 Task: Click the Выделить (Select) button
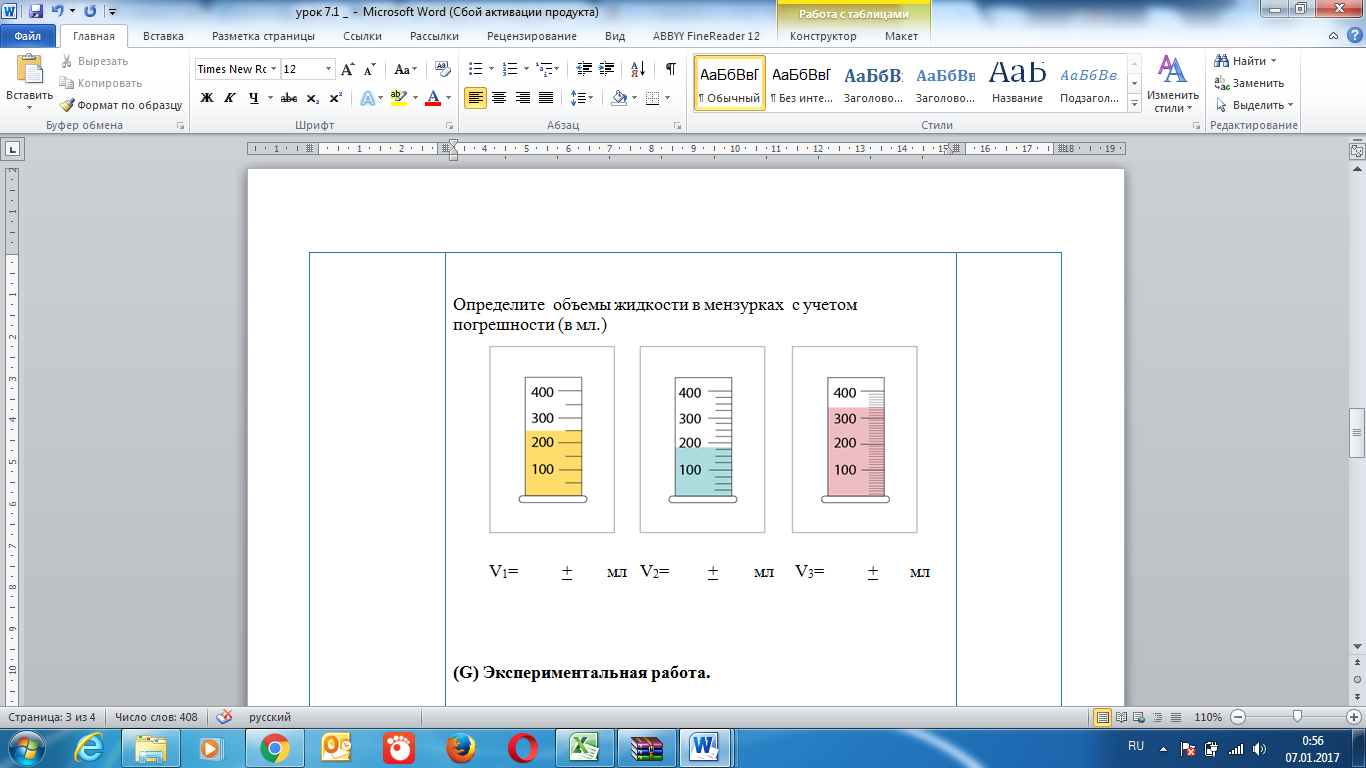(1254, 105)
